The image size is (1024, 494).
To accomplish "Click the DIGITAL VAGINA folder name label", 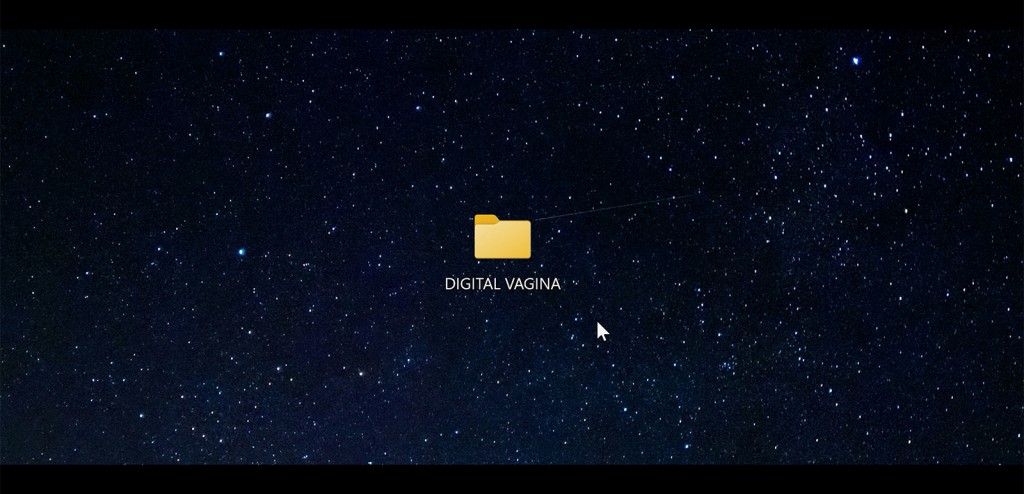I will (502, 284).
